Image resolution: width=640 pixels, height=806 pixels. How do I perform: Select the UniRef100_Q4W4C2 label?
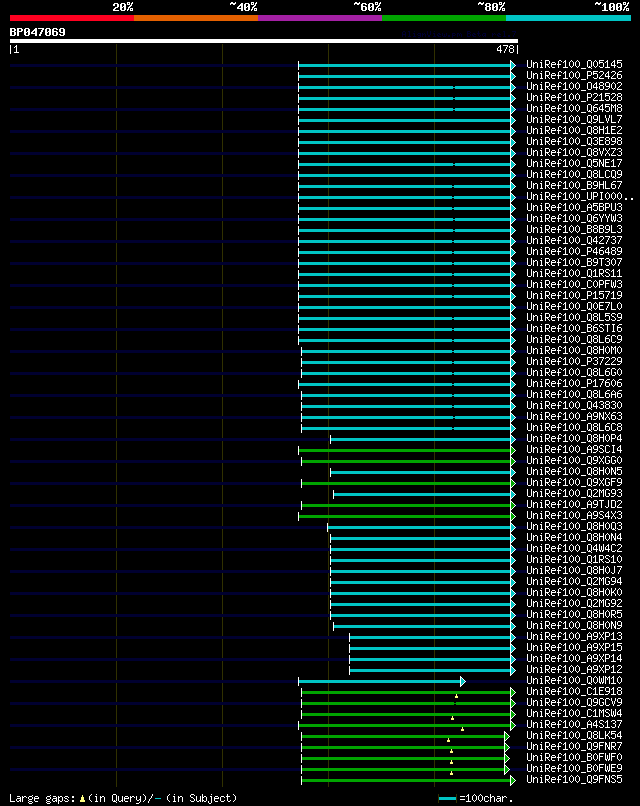pos(574,548)
